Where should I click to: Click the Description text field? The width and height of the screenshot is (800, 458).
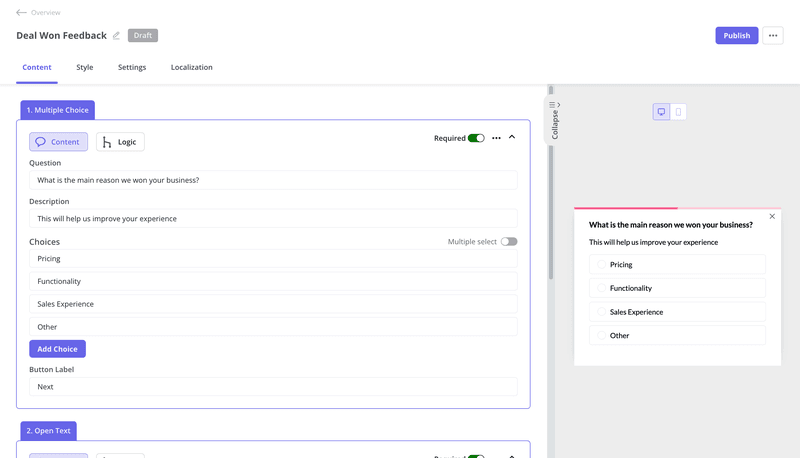point(273,219)
